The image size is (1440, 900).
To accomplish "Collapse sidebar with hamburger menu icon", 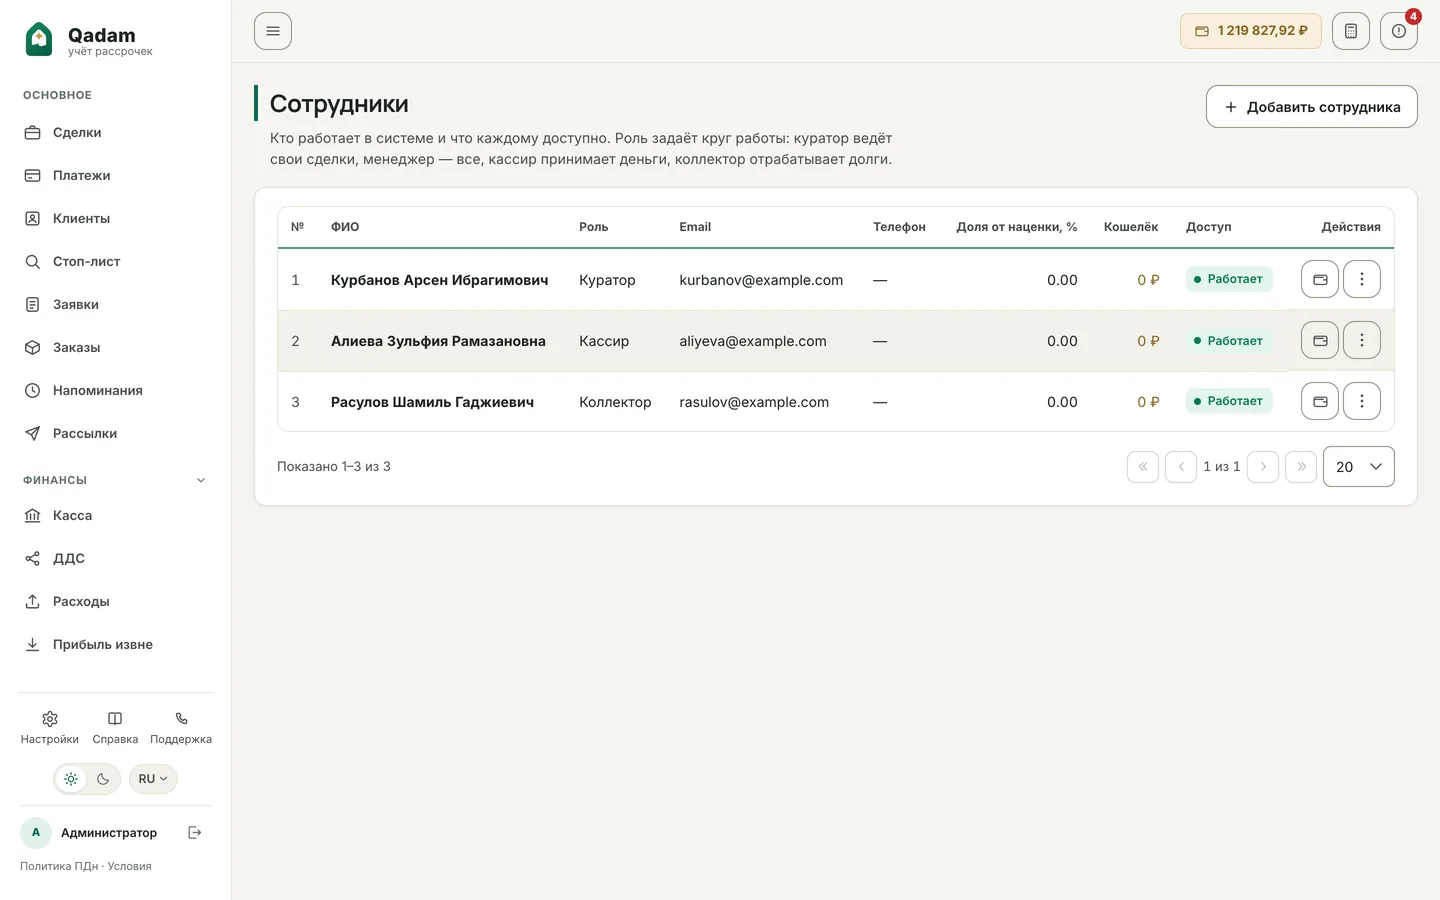I will pyautogui.click(x=273, y=31).
